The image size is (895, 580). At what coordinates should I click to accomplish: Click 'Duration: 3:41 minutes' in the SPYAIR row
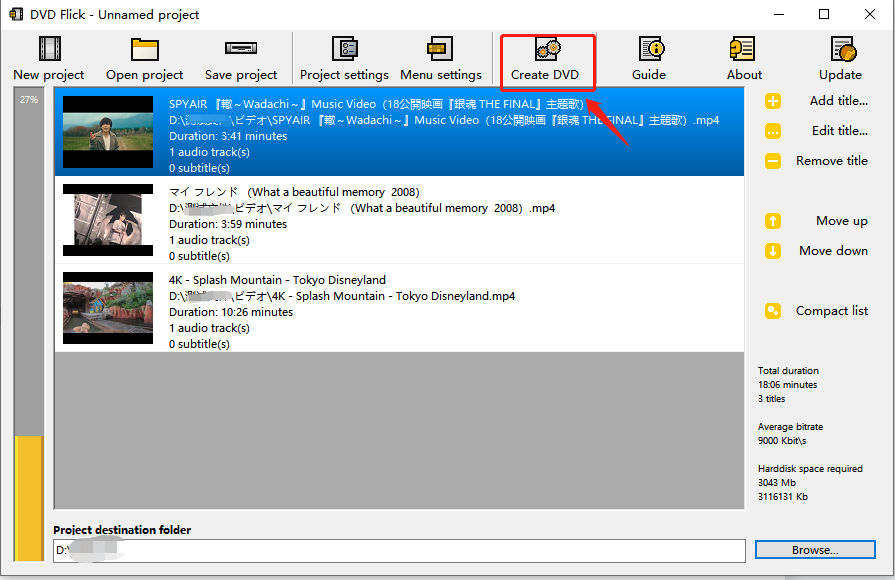(228, 136)
